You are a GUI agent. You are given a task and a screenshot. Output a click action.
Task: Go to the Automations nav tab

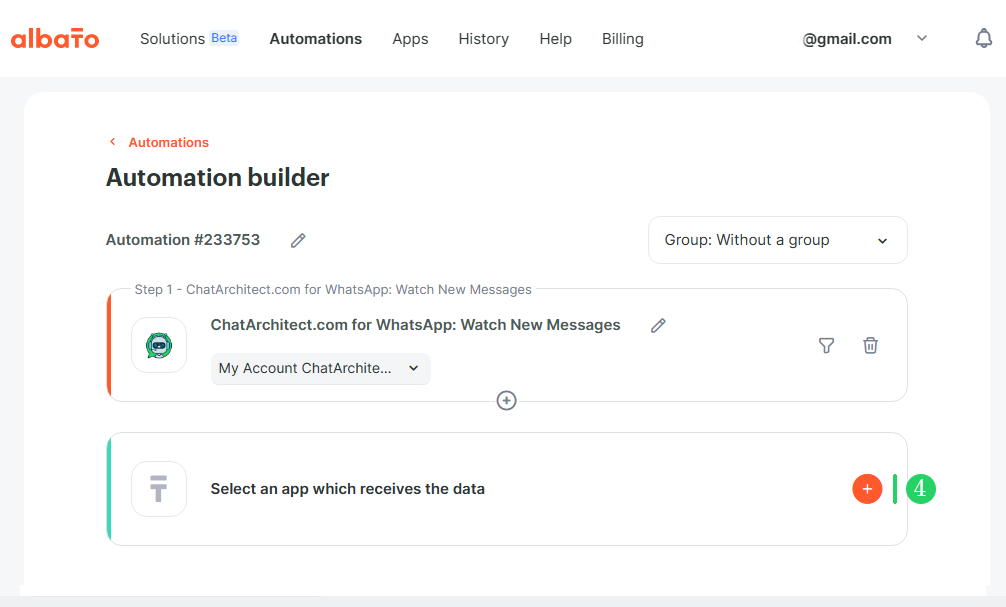(316, 38)
